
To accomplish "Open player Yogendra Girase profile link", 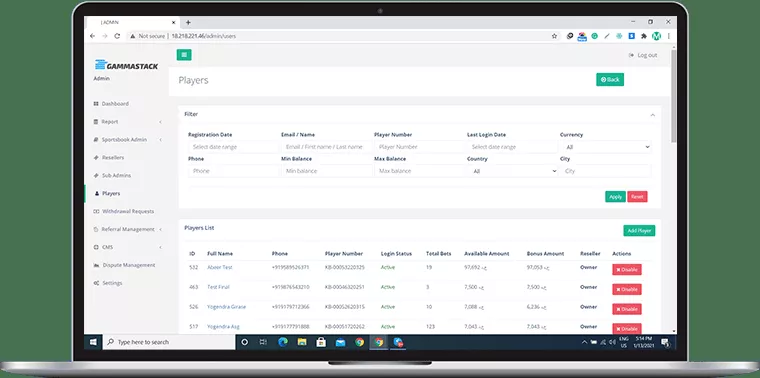I will pos(226,307).
